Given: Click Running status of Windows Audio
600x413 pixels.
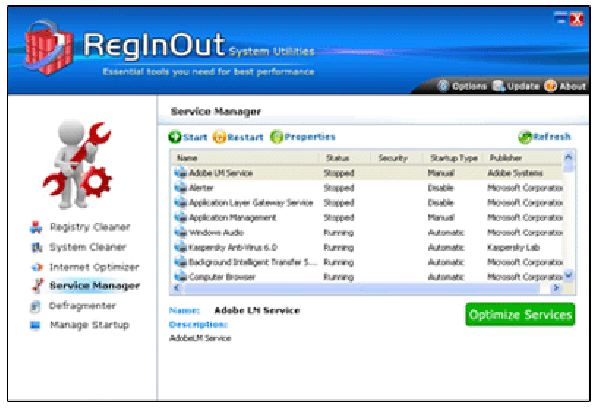Looking at the screenshot, I should pos(339,233).
